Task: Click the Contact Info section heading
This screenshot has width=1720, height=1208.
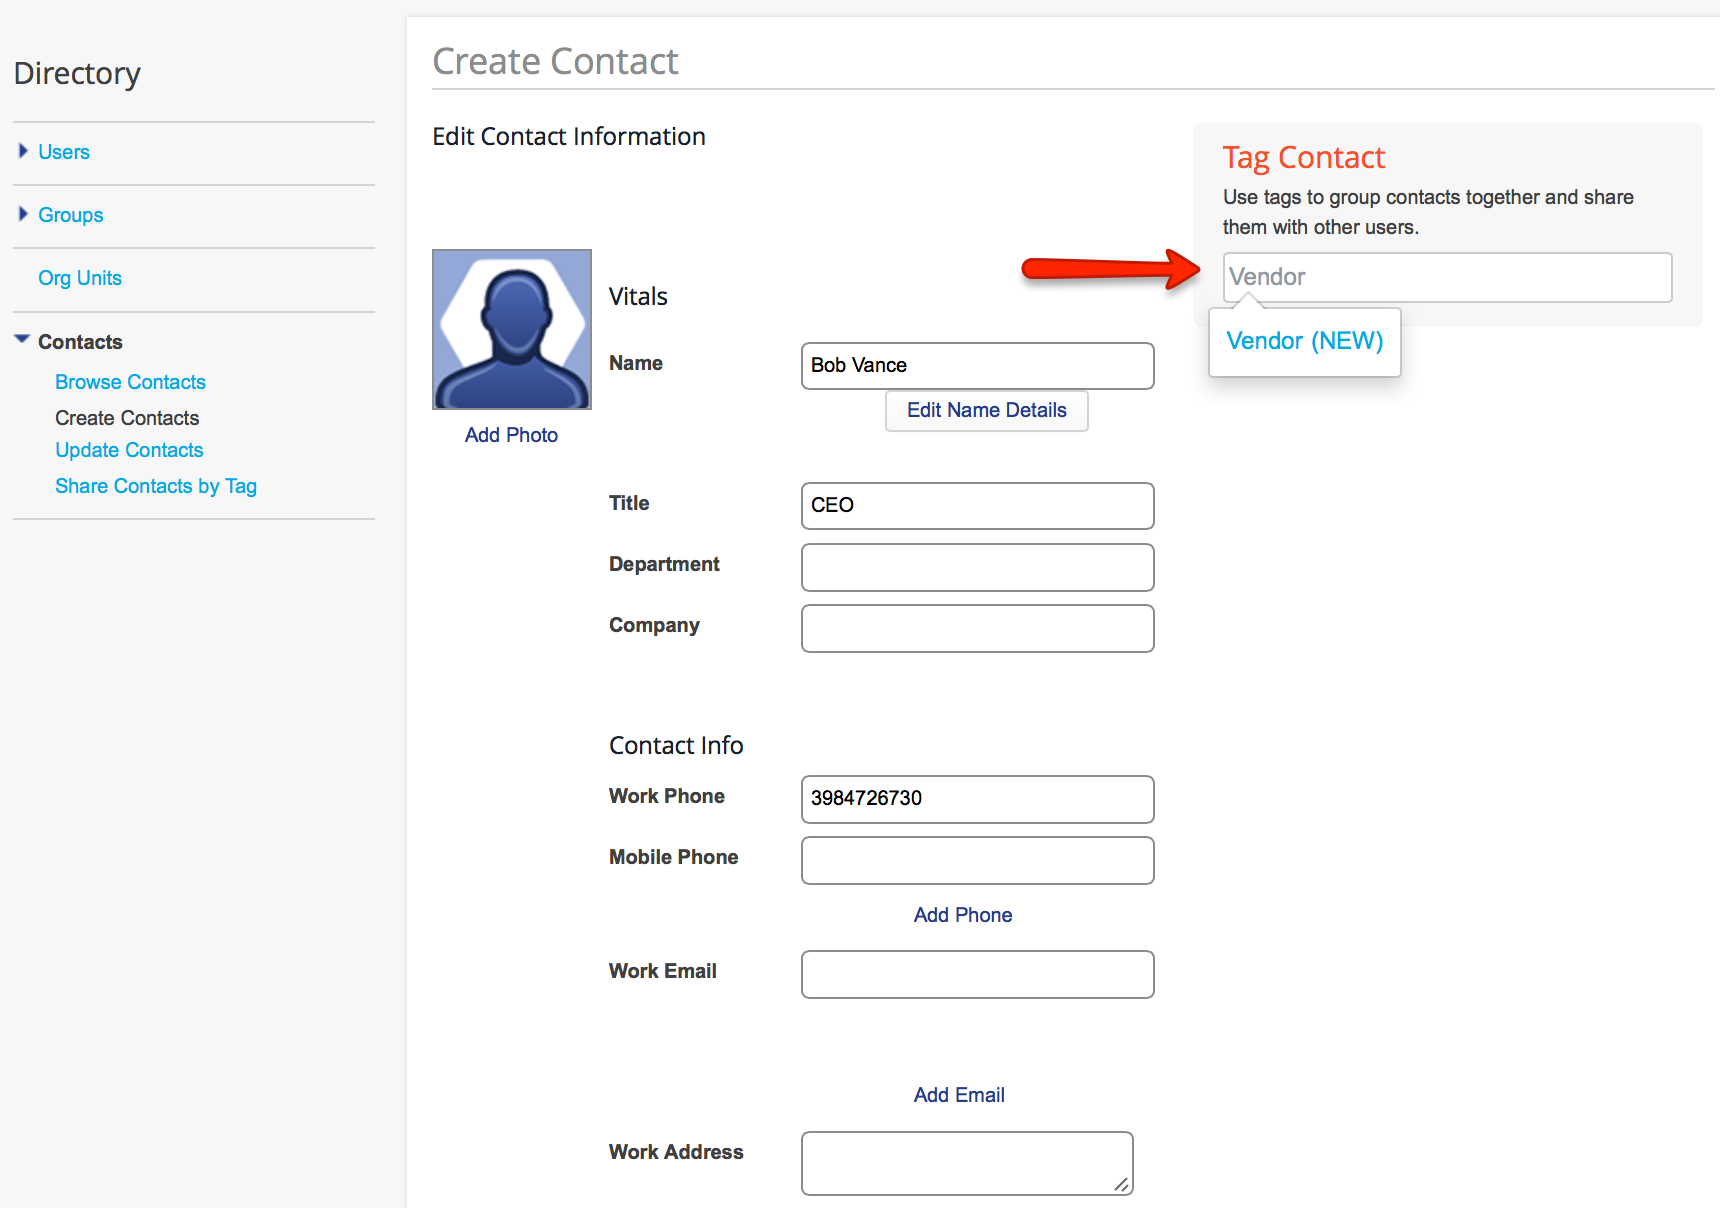Action: click(x=676, y=745)
